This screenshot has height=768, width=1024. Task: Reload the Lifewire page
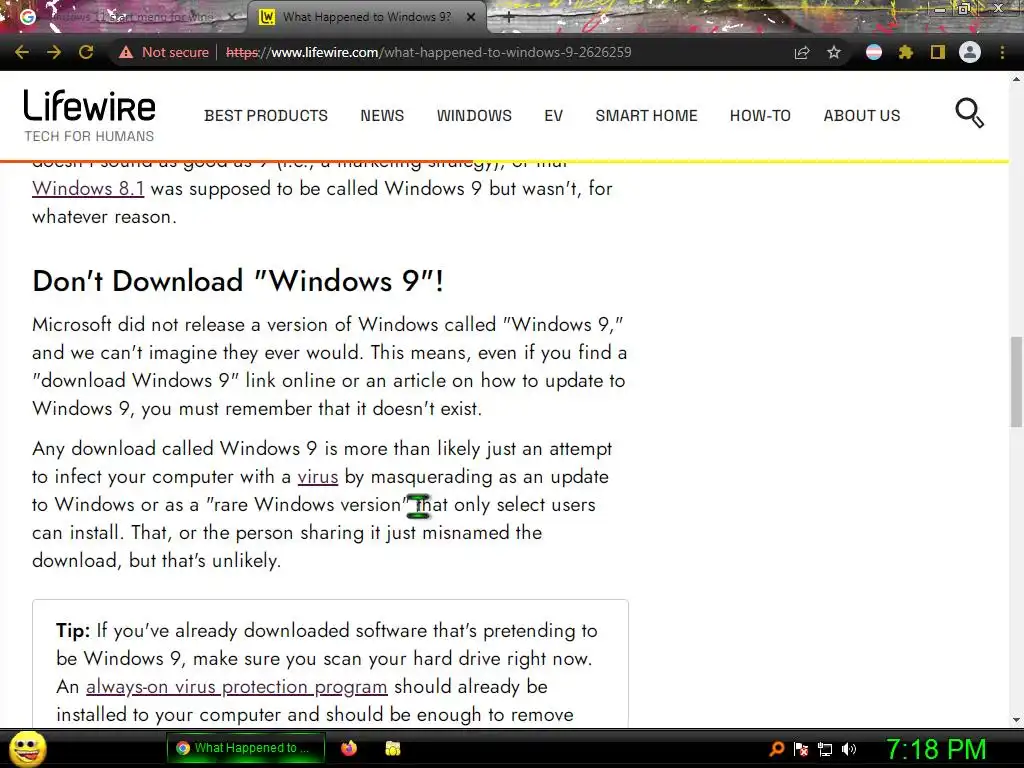click(86, 52)
